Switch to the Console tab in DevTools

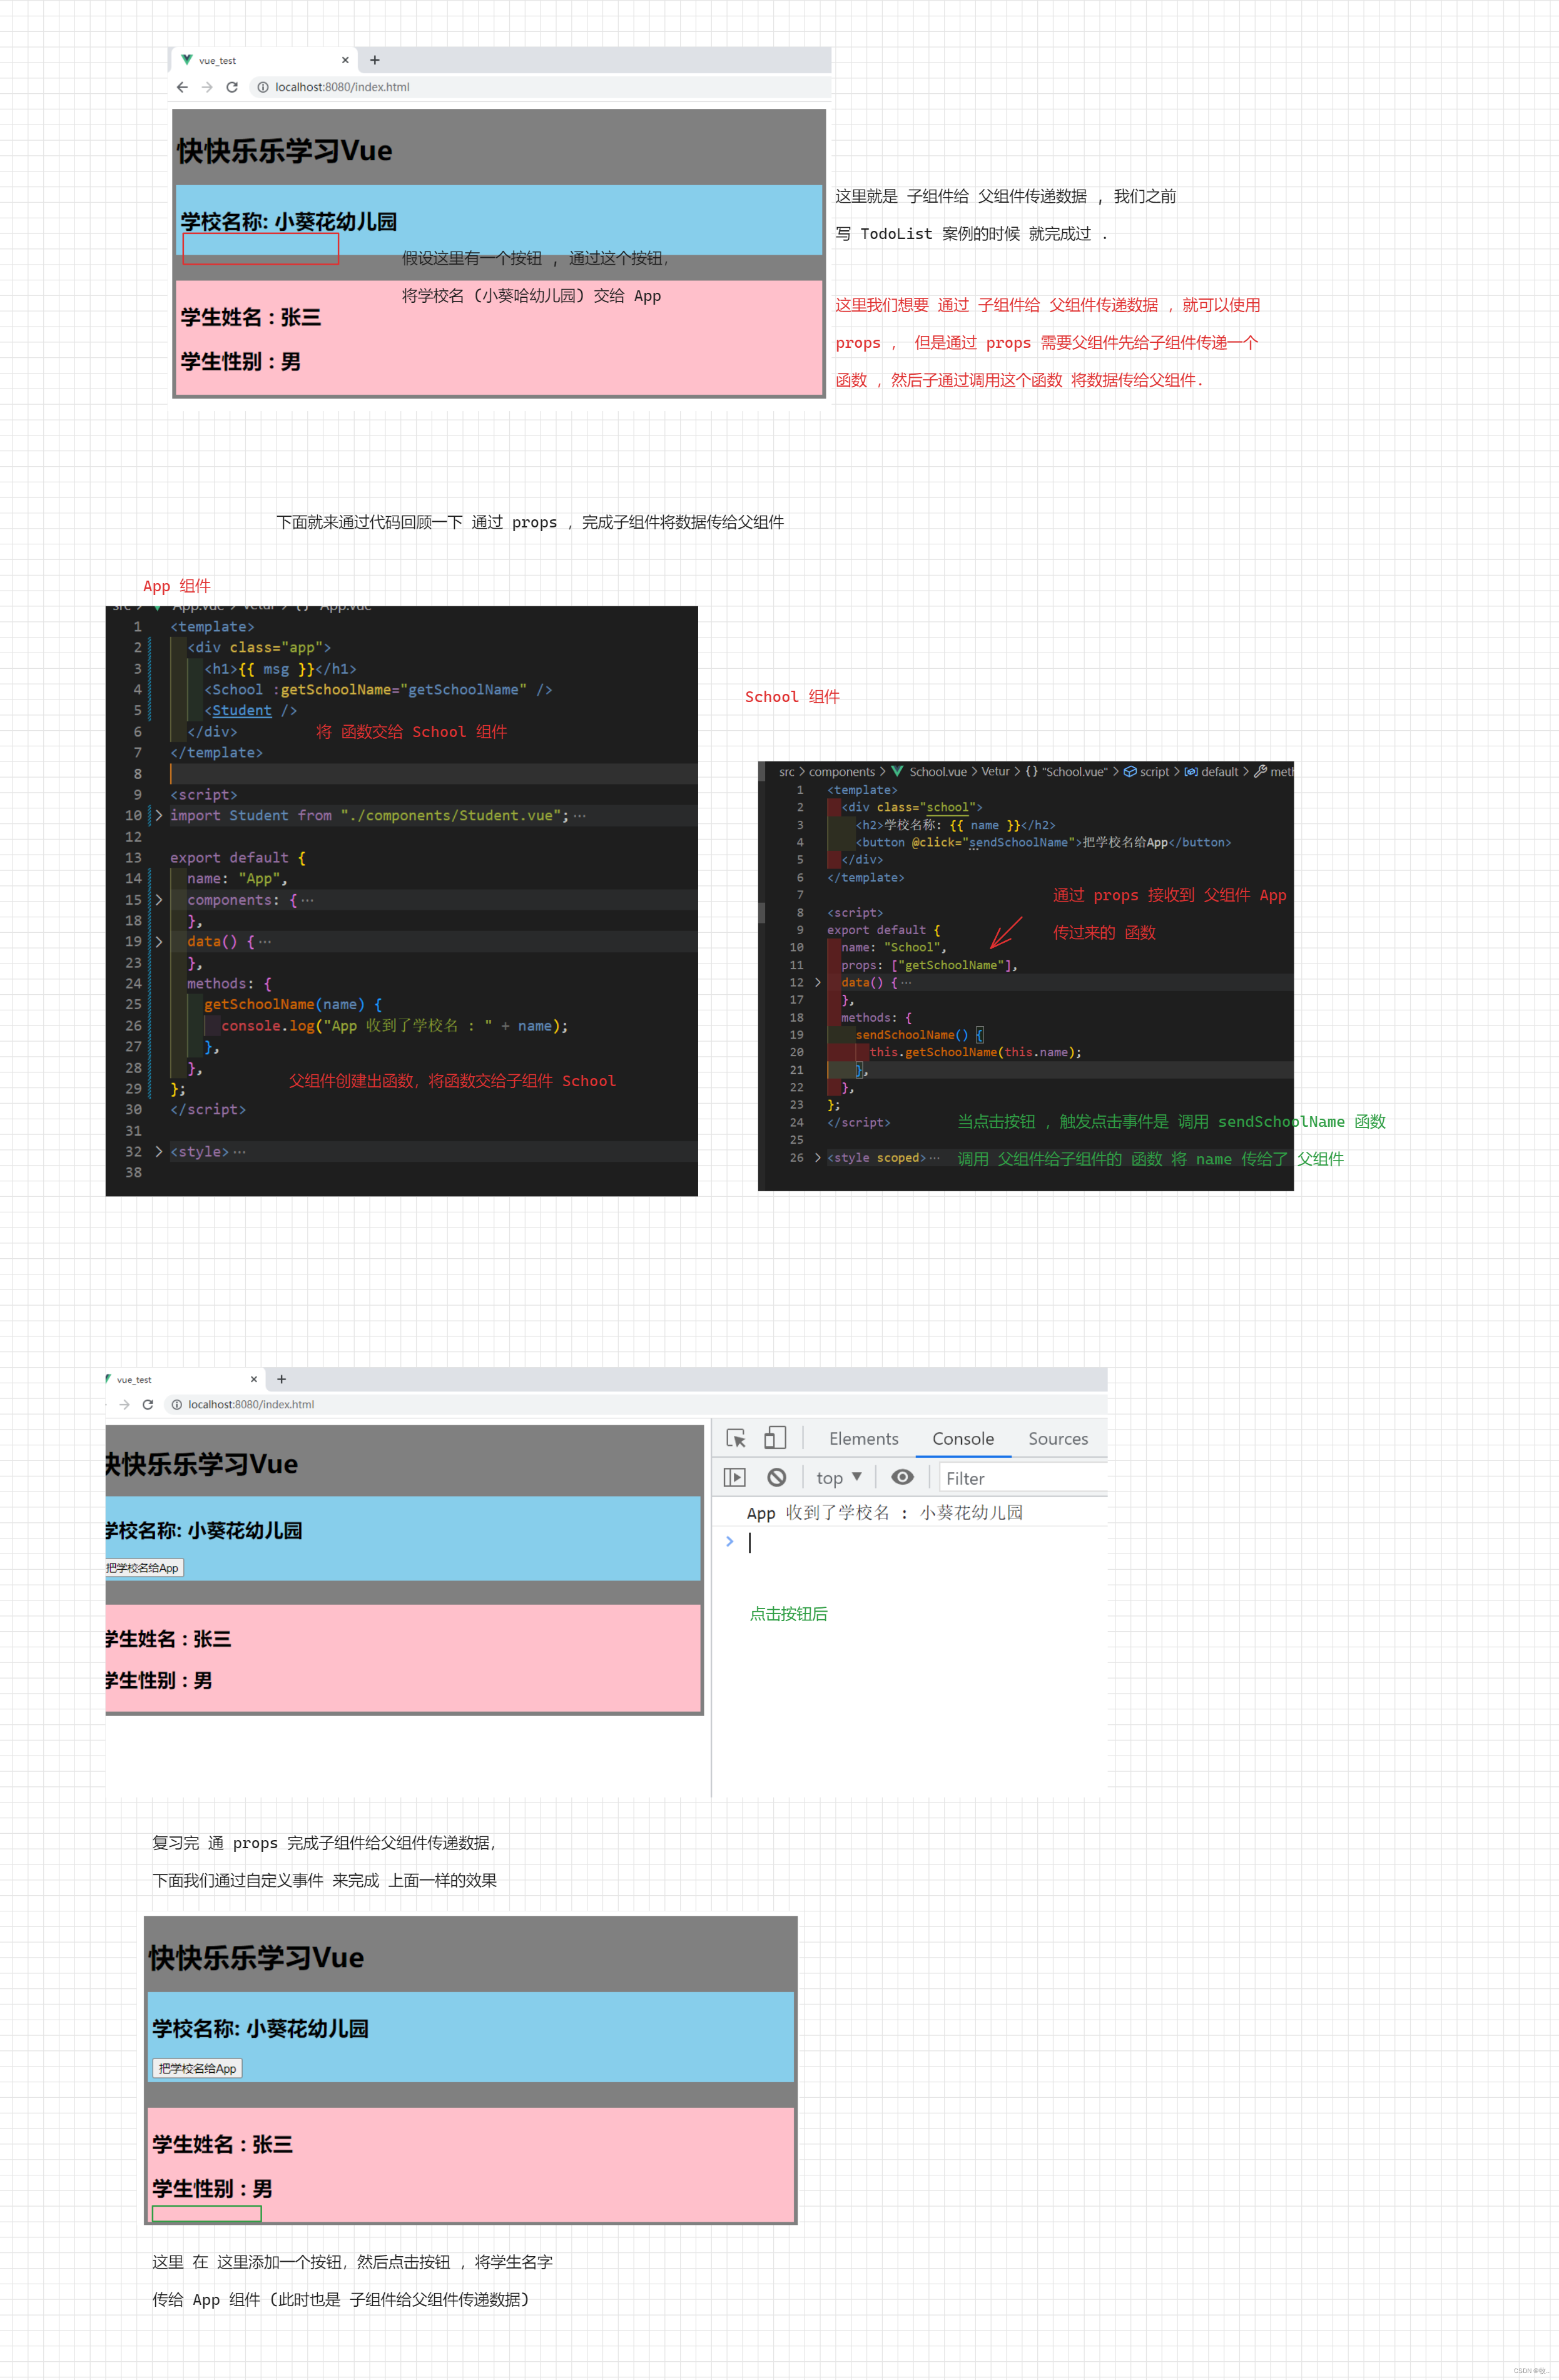point(963,1438)
